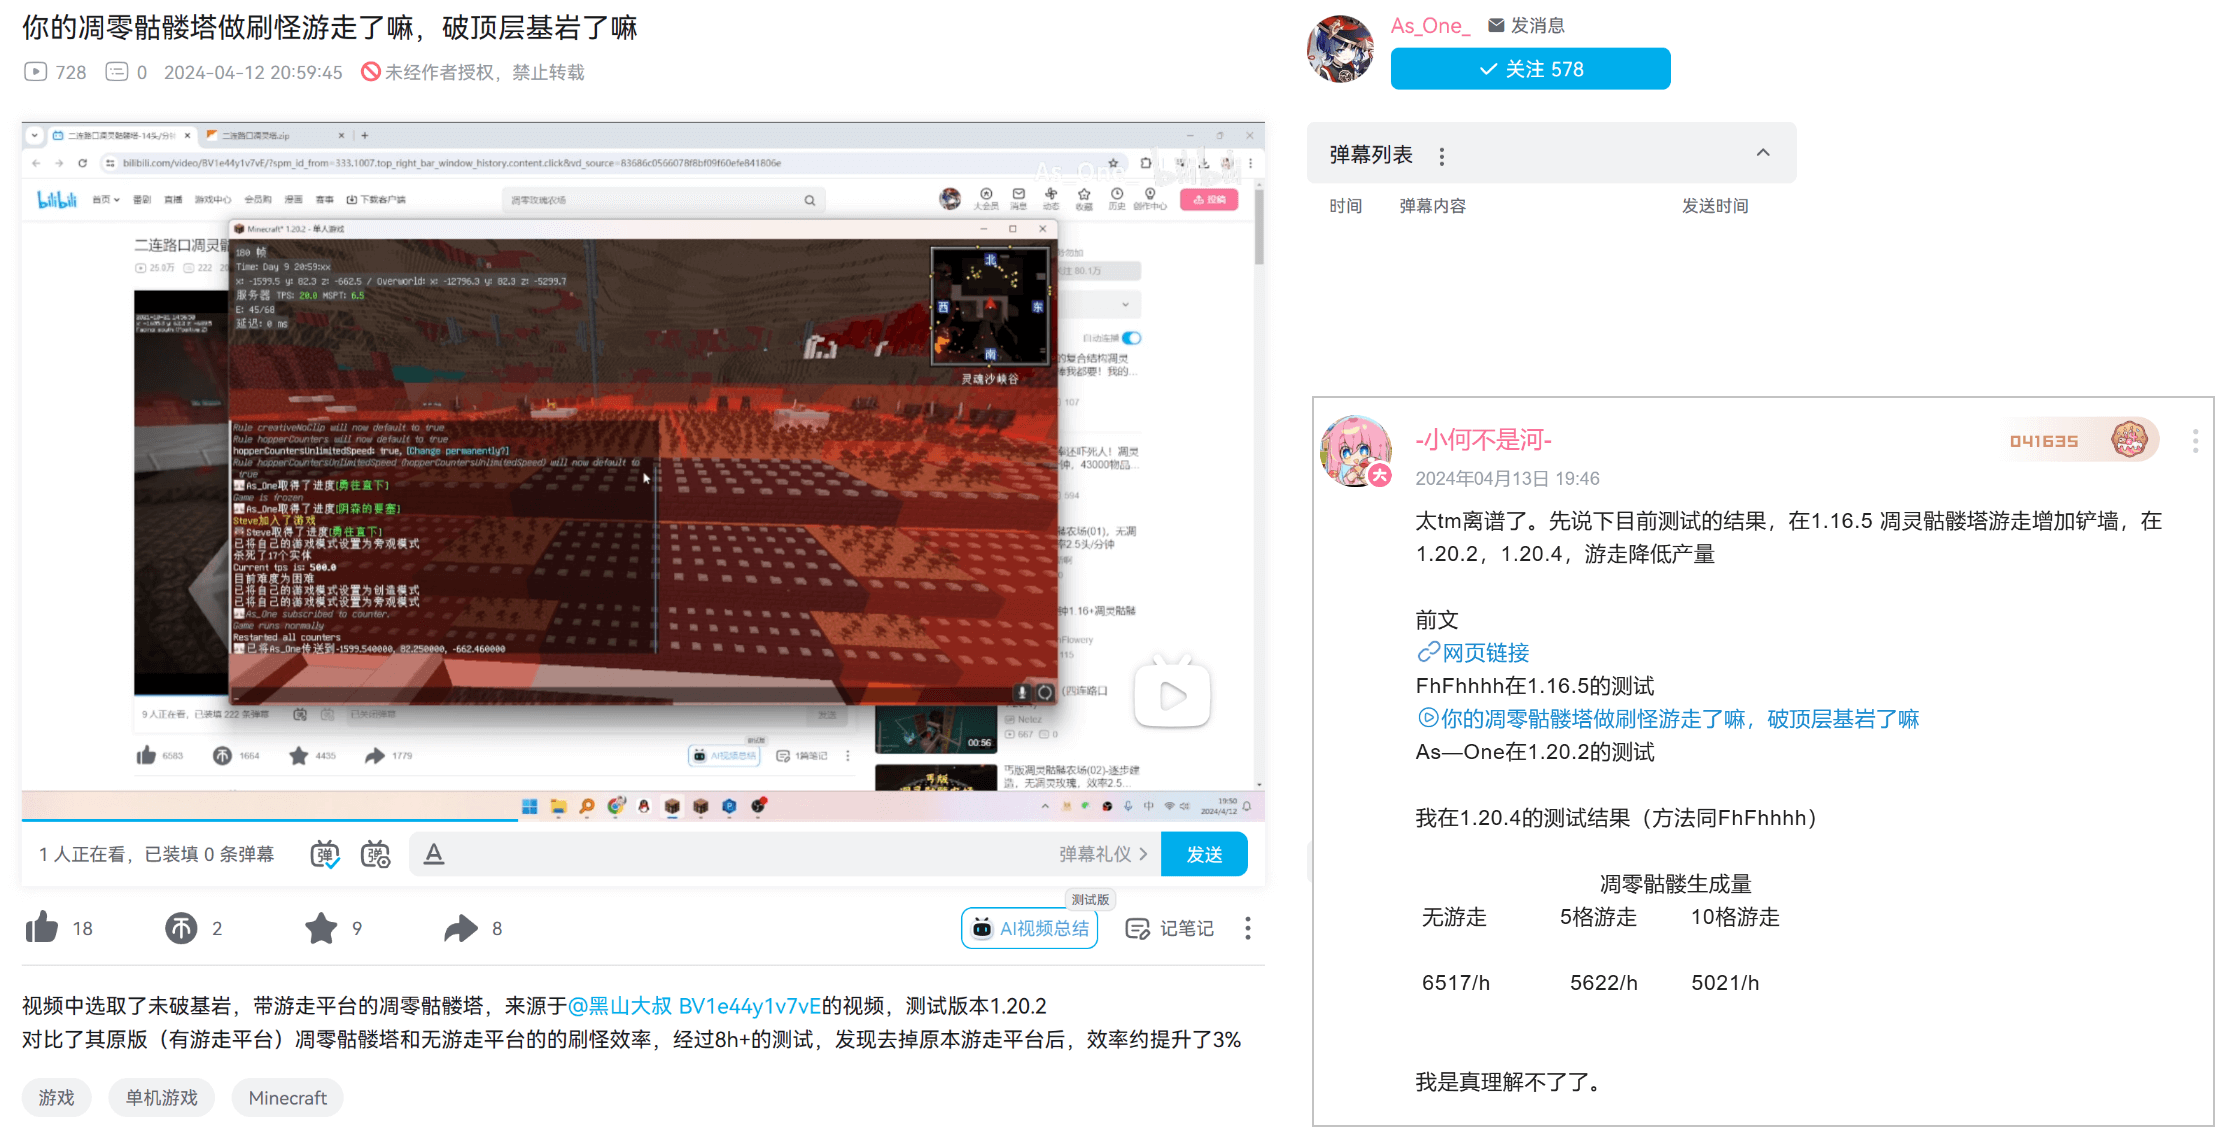Collapse the 弹幕列表 panel

point(1763,152)
